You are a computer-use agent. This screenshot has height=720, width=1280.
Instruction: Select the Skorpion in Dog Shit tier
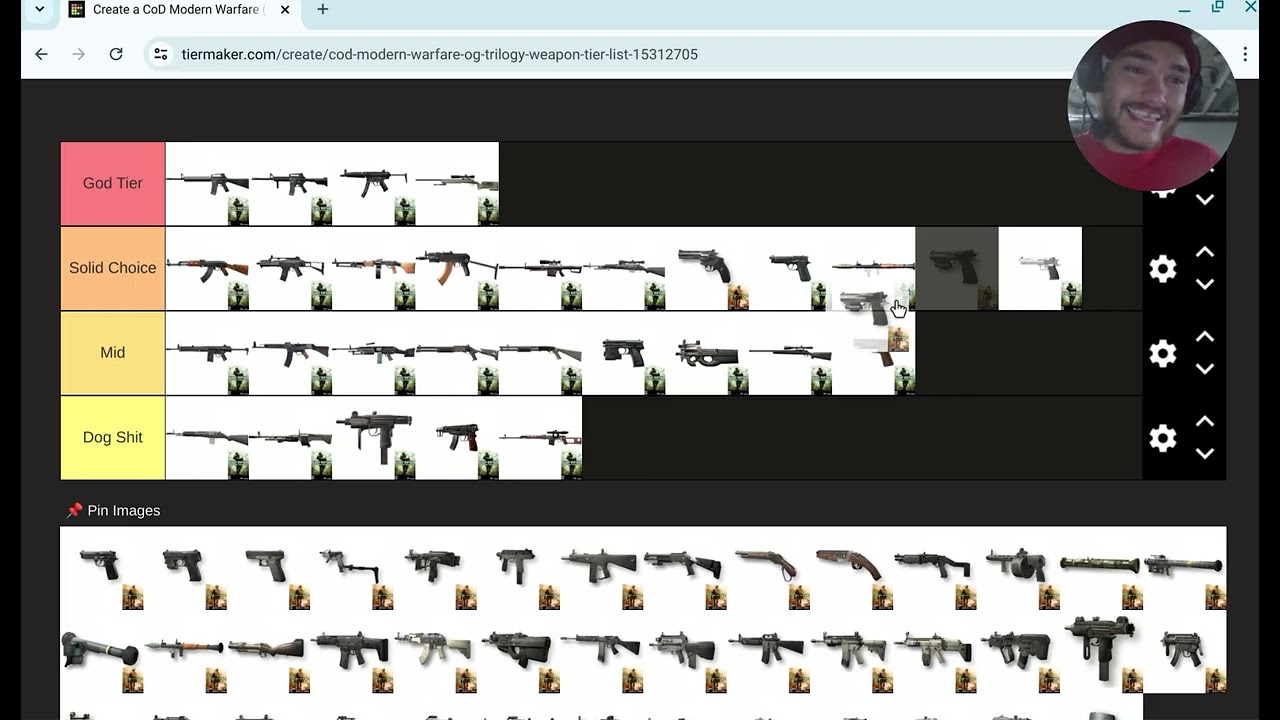[x=457, y=438]
